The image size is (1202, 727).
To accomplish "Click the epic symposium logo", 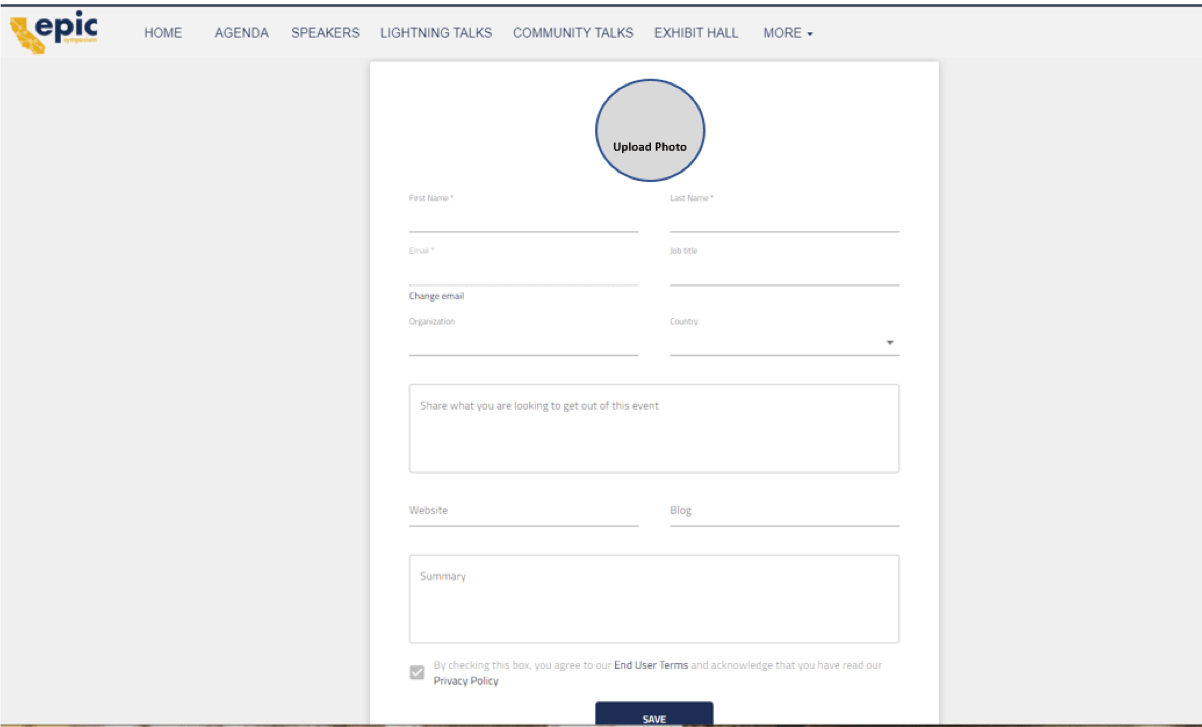I will click(x=55, y=32).
